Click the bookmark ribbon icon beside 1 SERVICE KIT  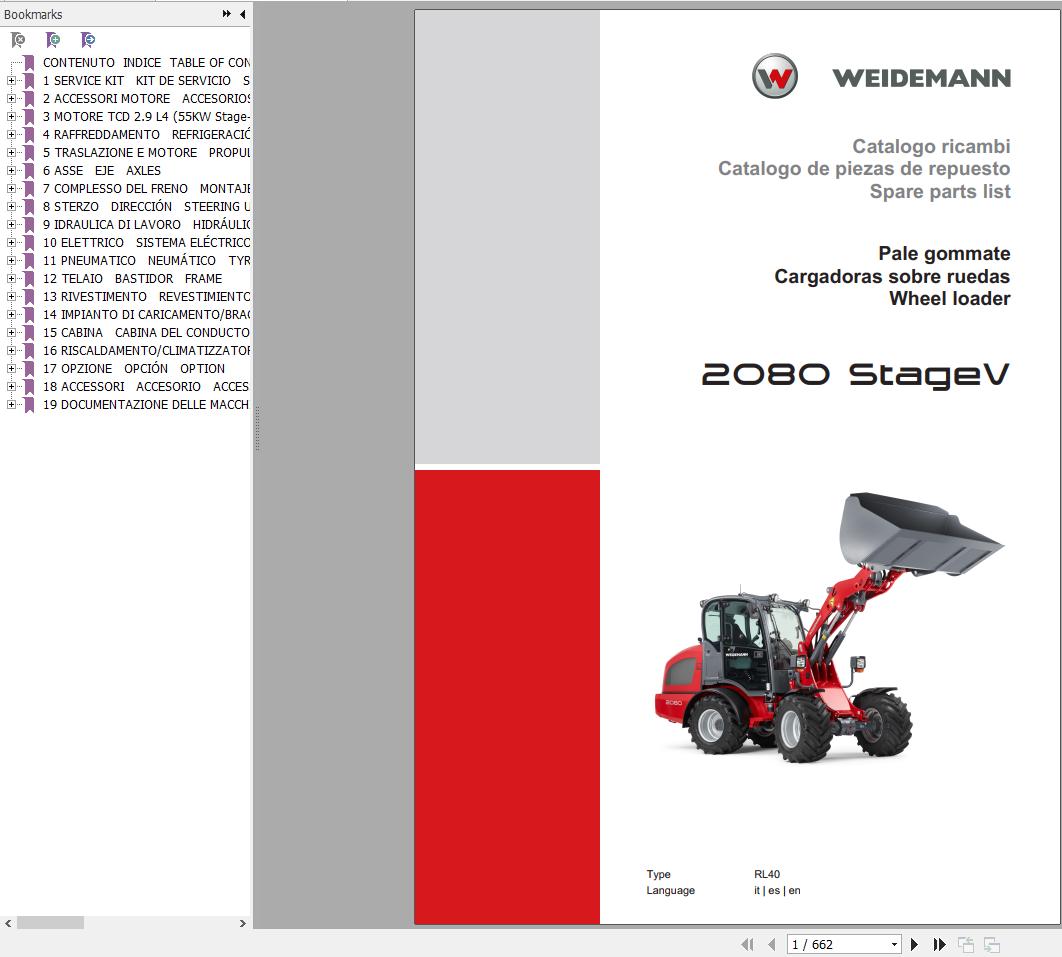(29, 81)
